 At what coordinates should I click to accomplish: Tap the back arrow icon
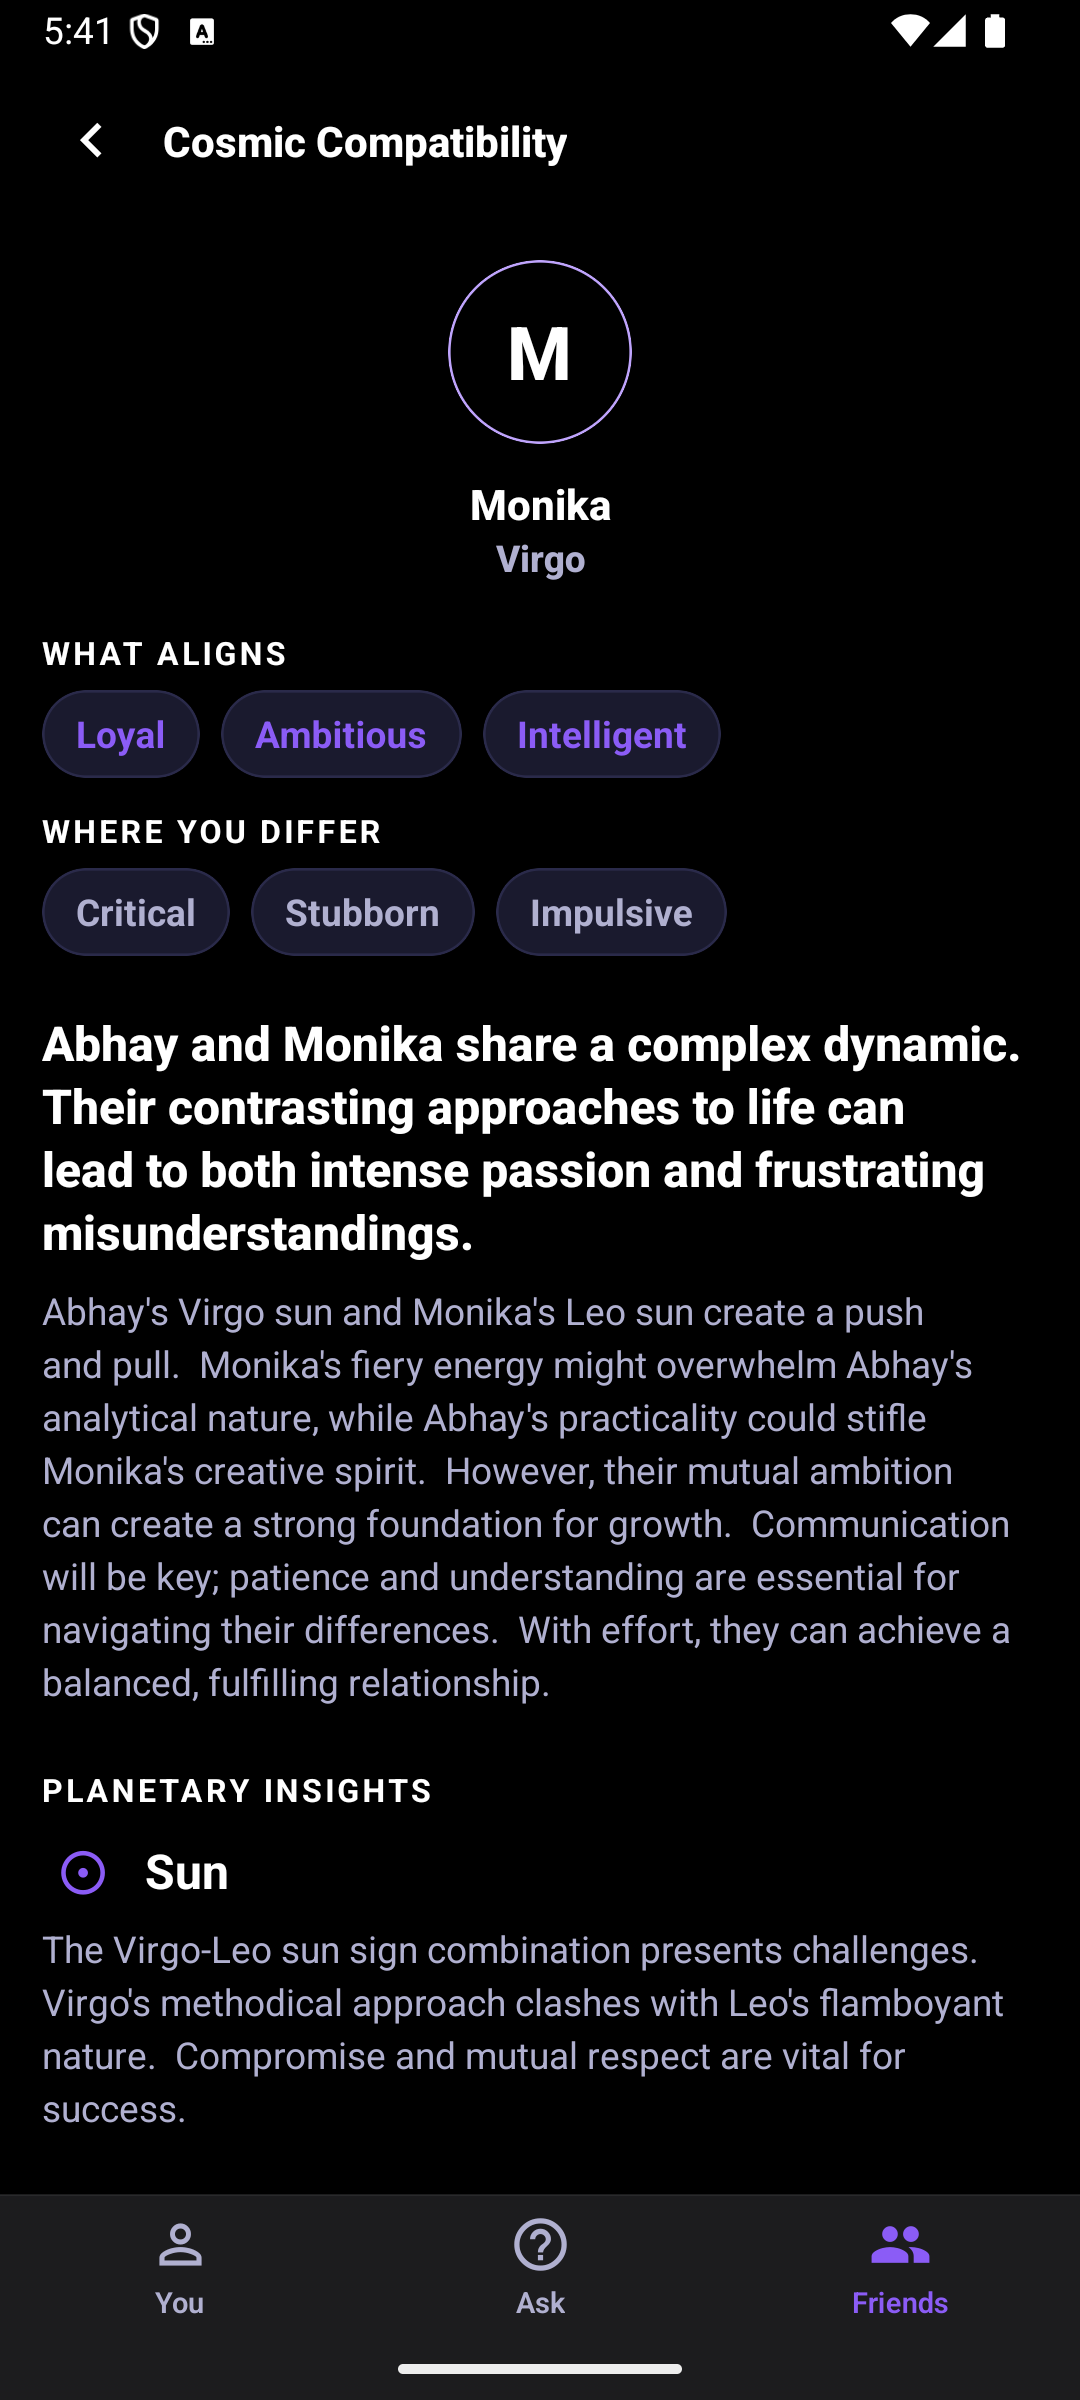[x=91, y=141]
